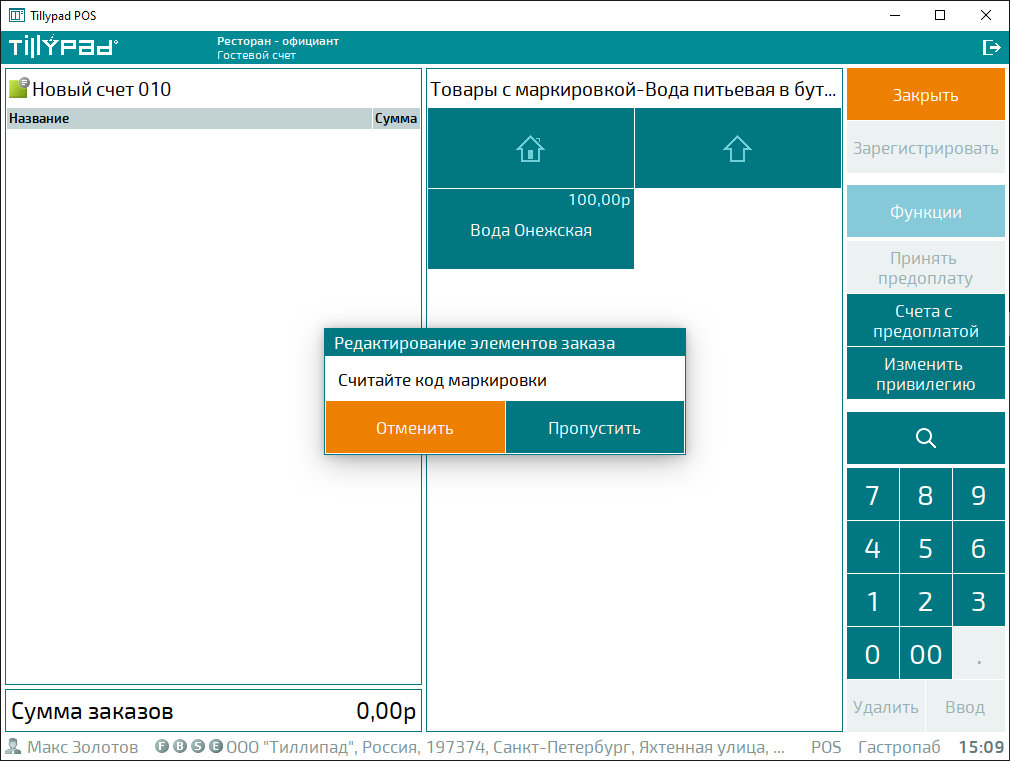The height and width of the screenshot is (761, 1010).
Task: Click the E status indicator icon
Action: [x=216, y=746]
